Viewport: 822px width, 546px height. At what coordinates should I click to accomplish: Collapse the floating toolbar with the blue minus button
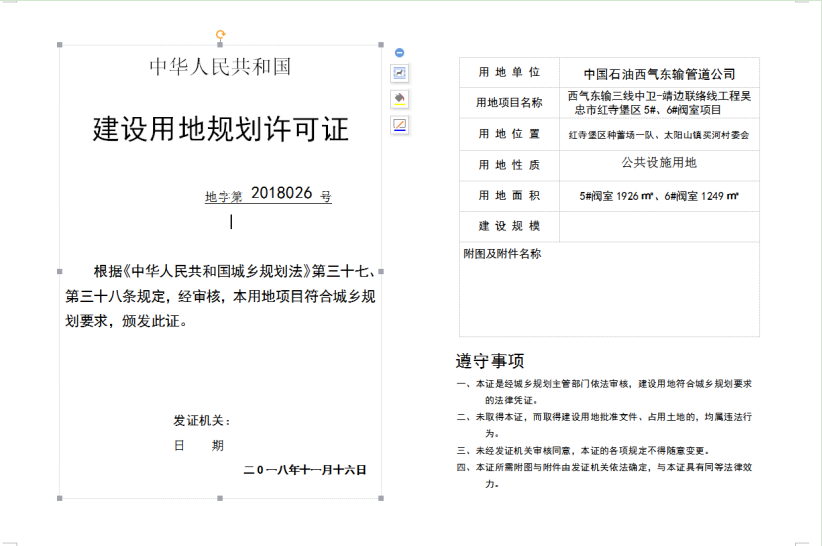tap(399, 52)
